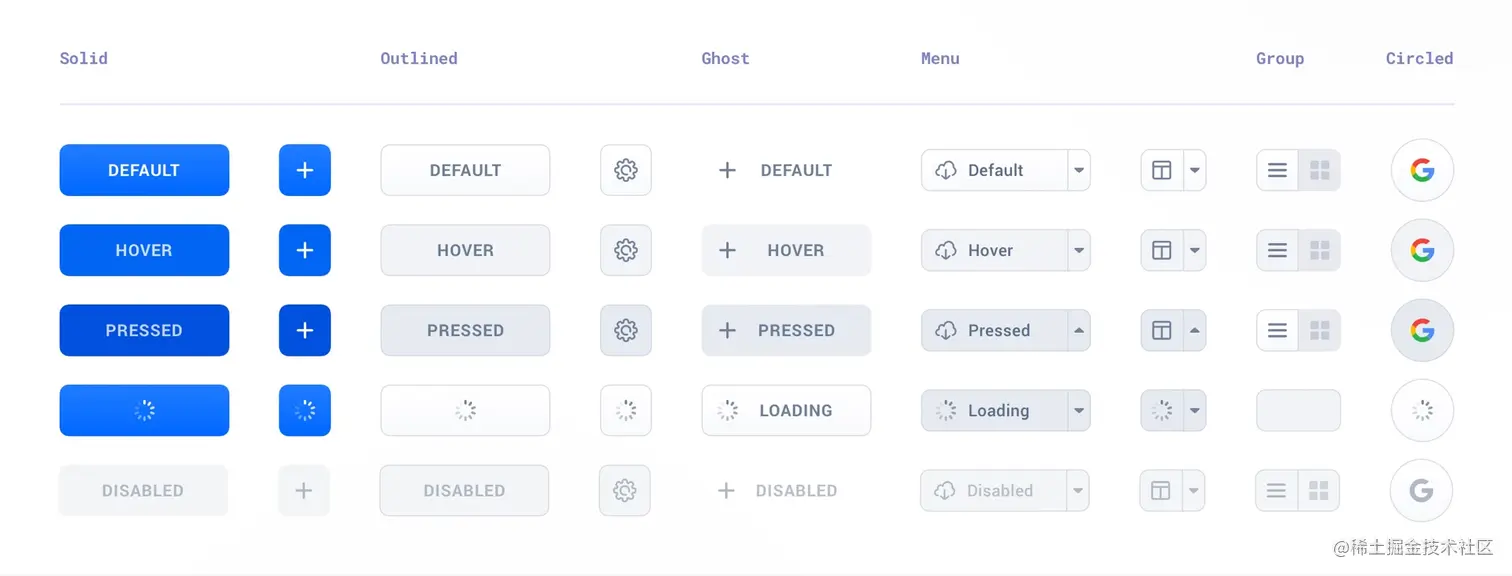Click the outlined HOVER button
The height and width of the screenshot is (576, 1512).
(x=465, y=250)
